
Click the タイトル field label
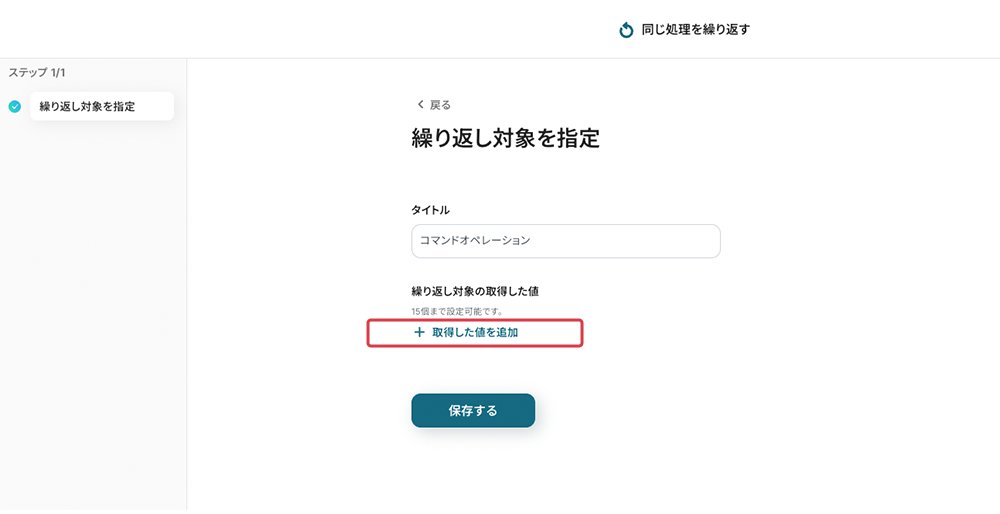[430, 210]
